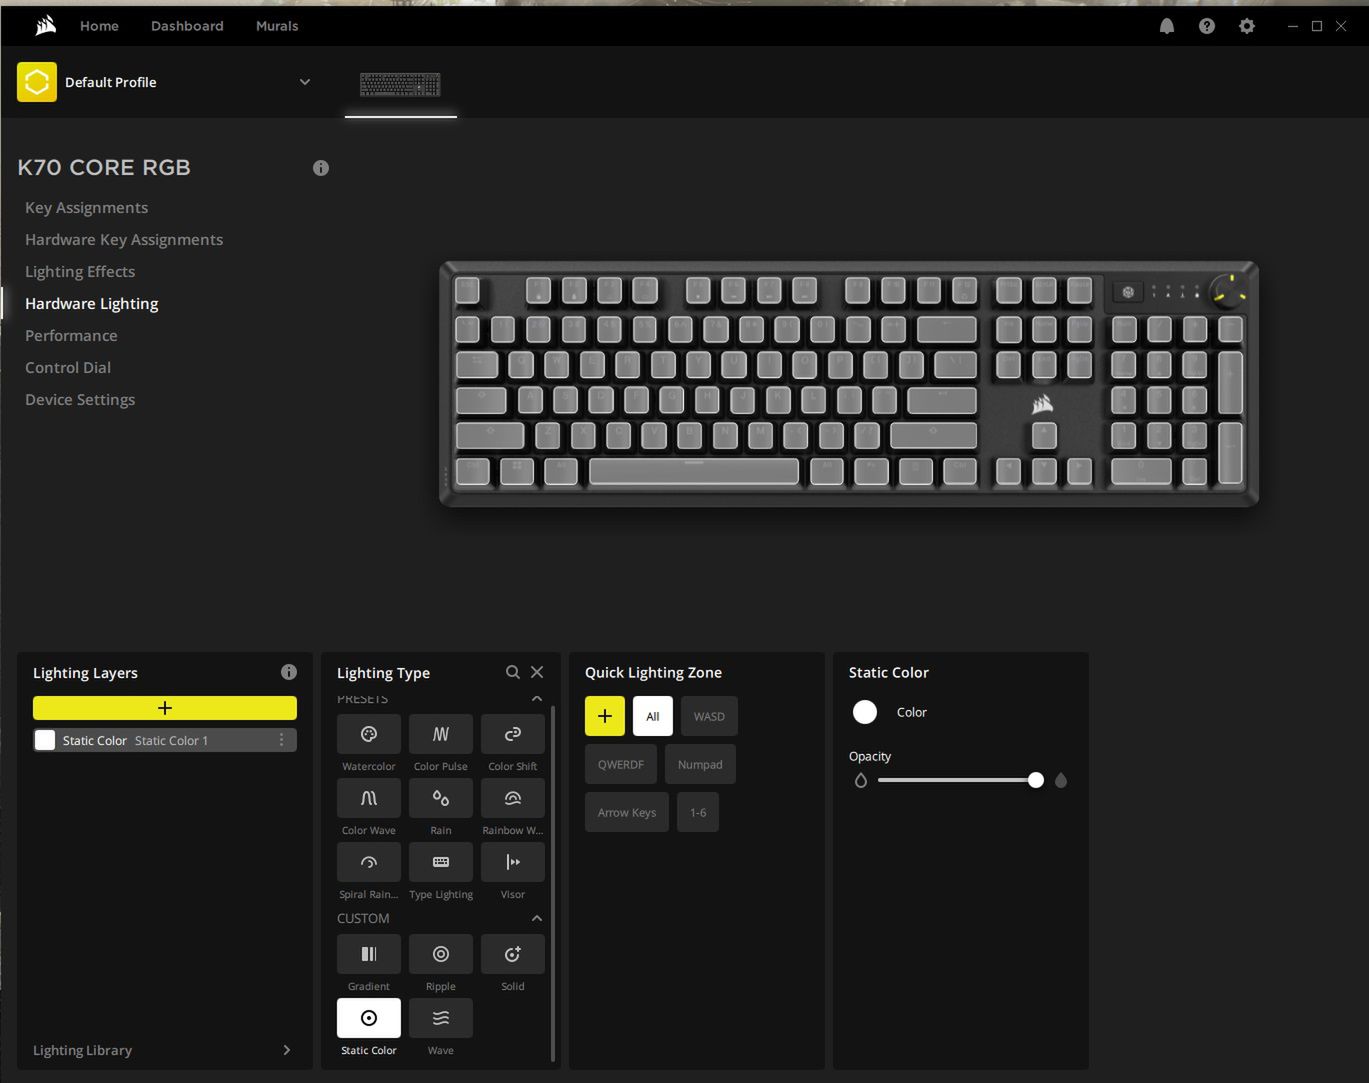
Task: Open the notifications bell
Action: [1166, 26]
